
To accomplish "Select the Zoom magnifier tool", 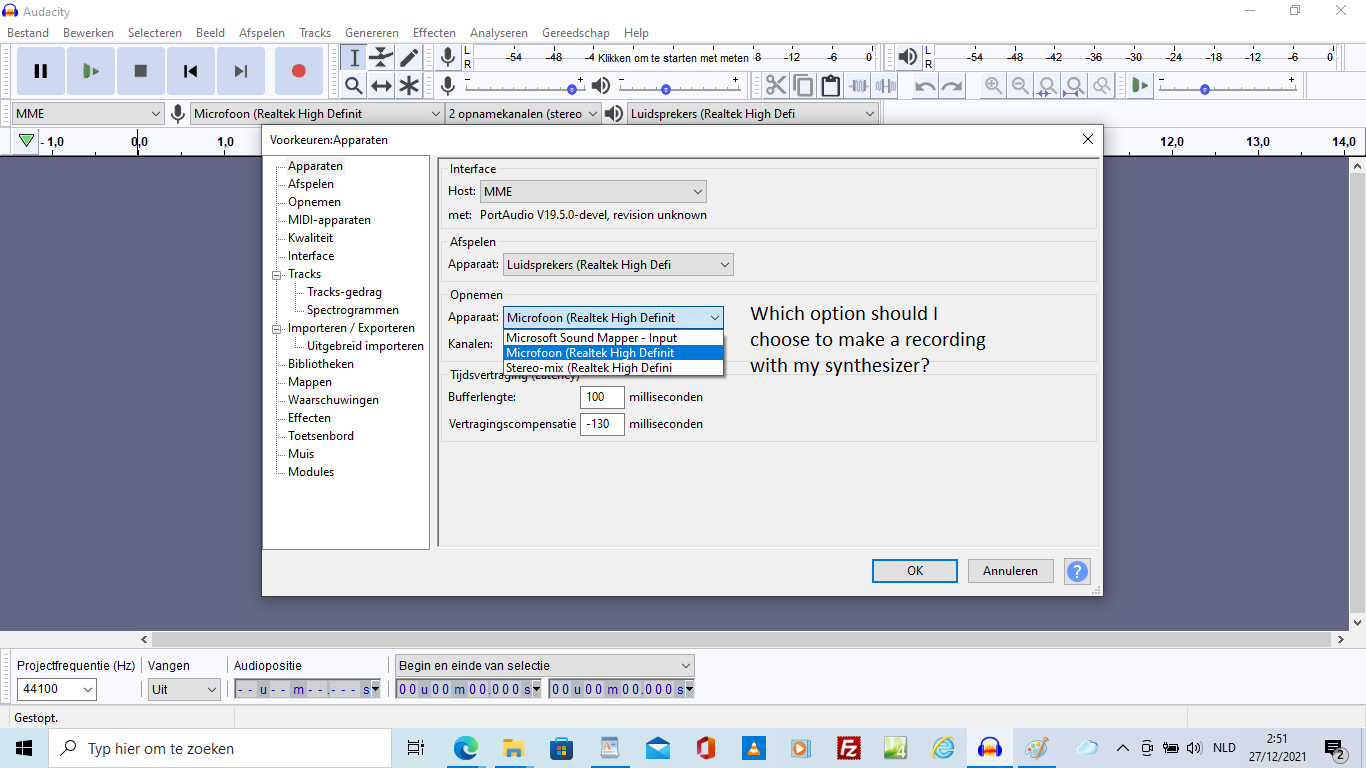I will point(353,85).
